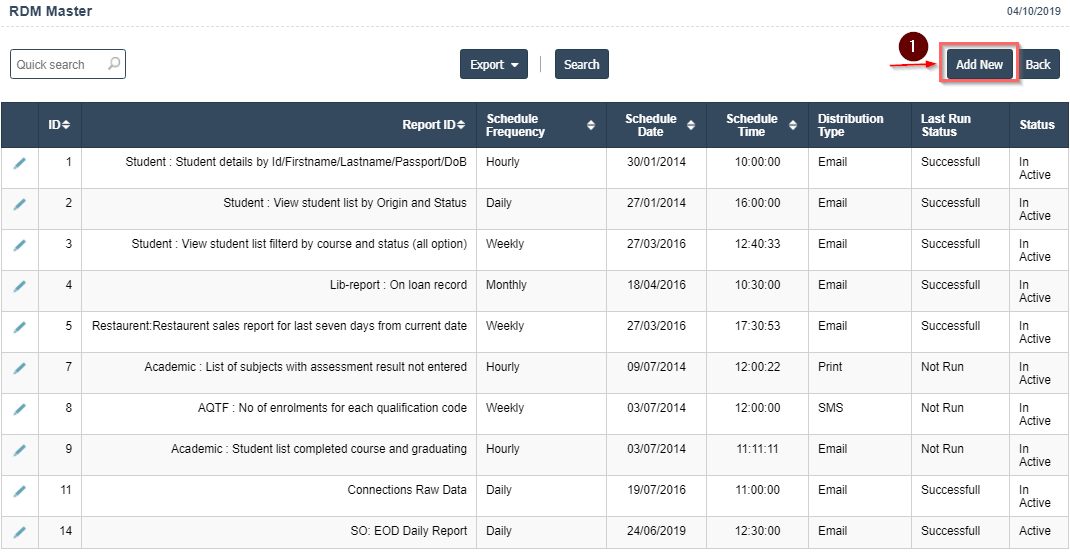Edit the AQTF enrolments report row
The image size is (1070, 552).
click(x=19, y=409)
